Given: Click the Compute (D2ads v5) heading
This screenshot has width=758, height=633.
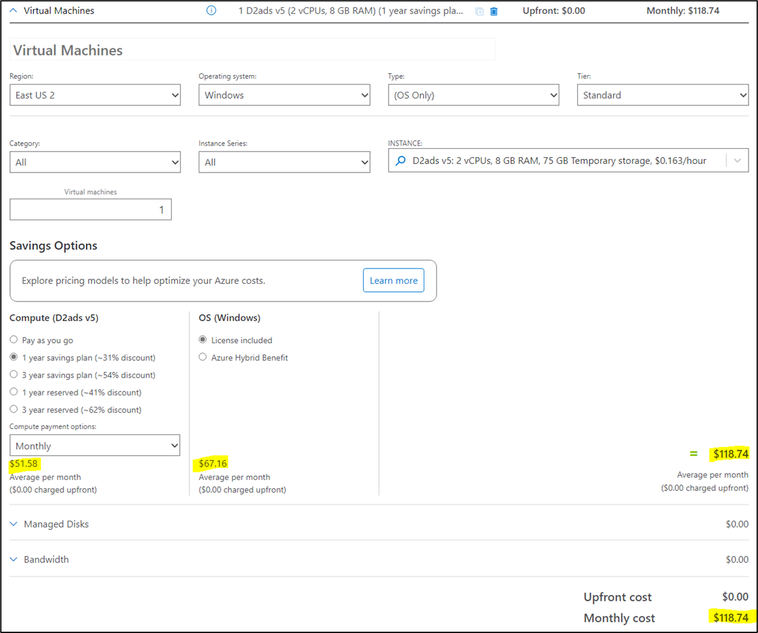Looking at the screenshot, I should (54, 318).
